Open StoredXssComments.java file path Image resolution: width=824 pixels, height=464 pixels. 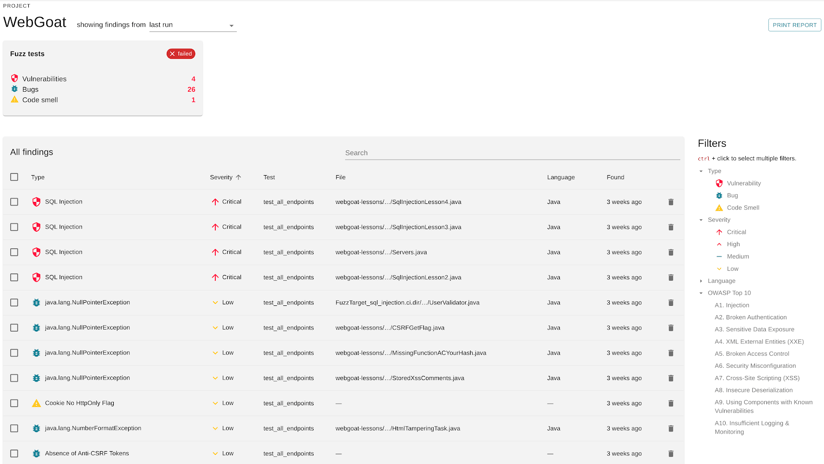point(399,378)
